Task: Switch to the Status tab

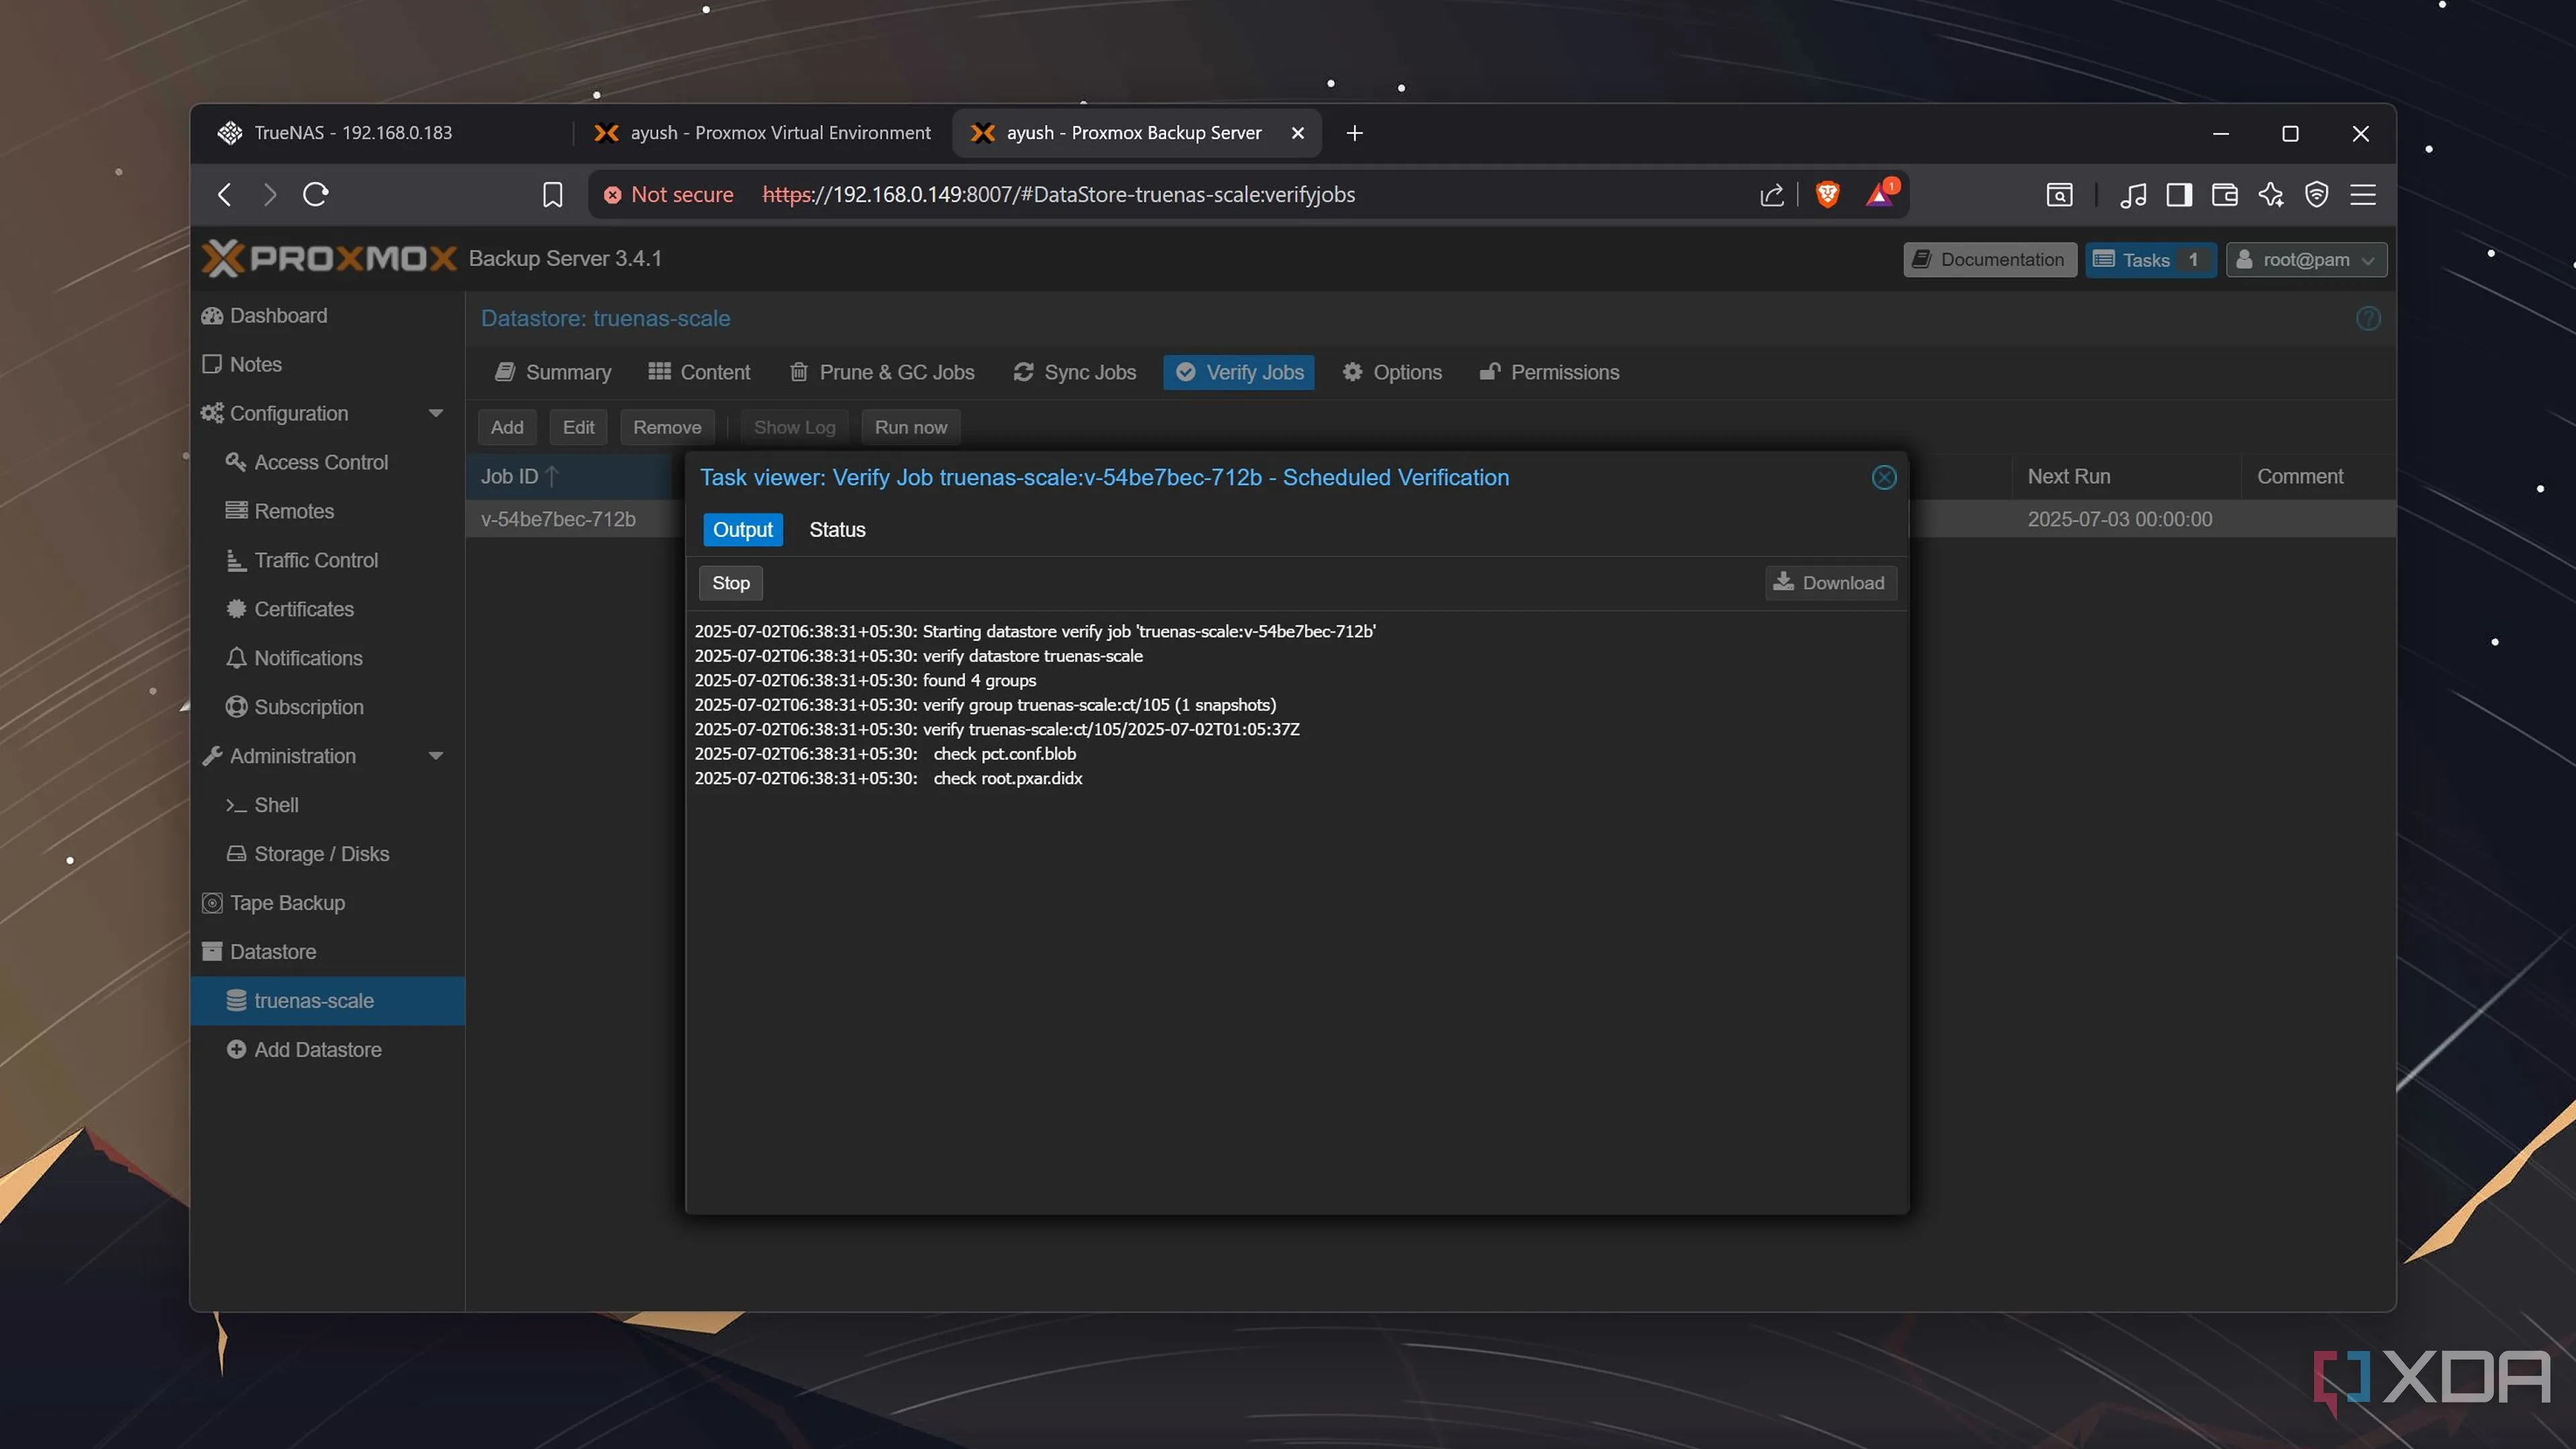Action: click(x=837, y=530)
